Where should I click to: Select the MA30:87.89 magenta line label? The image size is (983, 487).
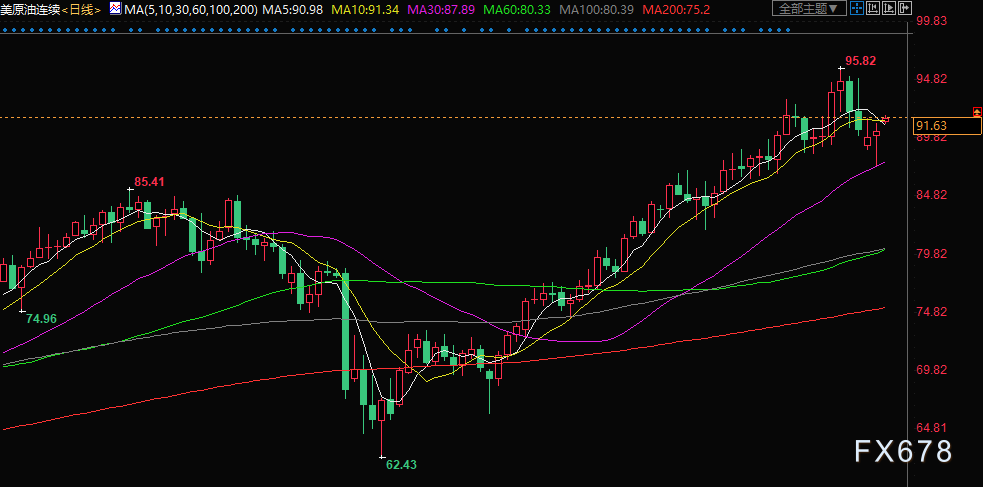click(x=440, y=9)
